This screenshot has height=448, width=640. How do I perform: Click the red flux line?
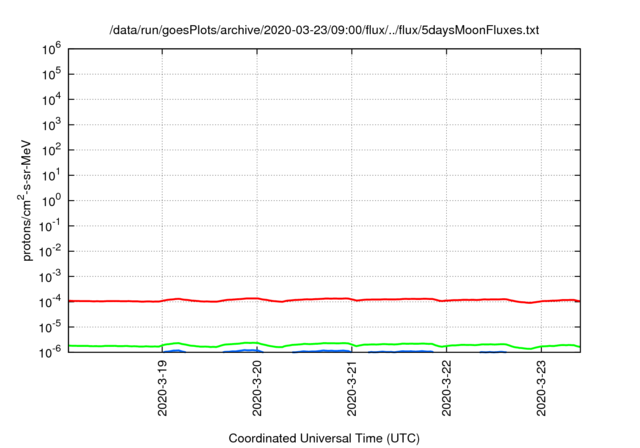tap(324, 299)
